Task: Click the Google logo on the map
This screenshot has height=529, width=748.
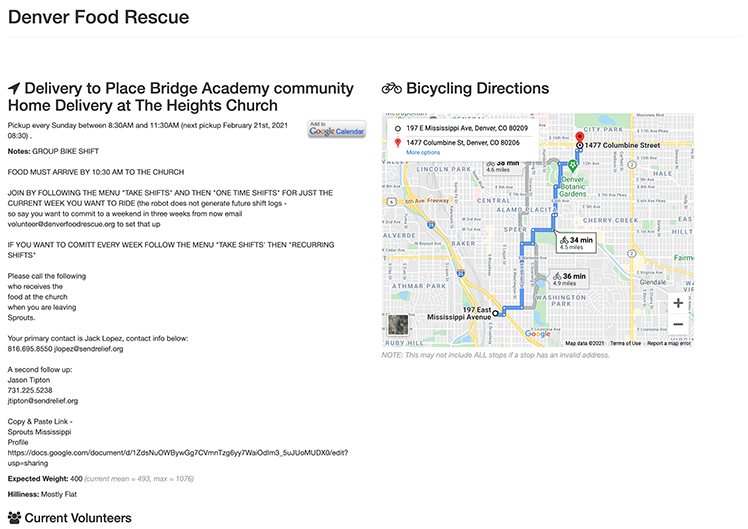Action: (538, 334)
